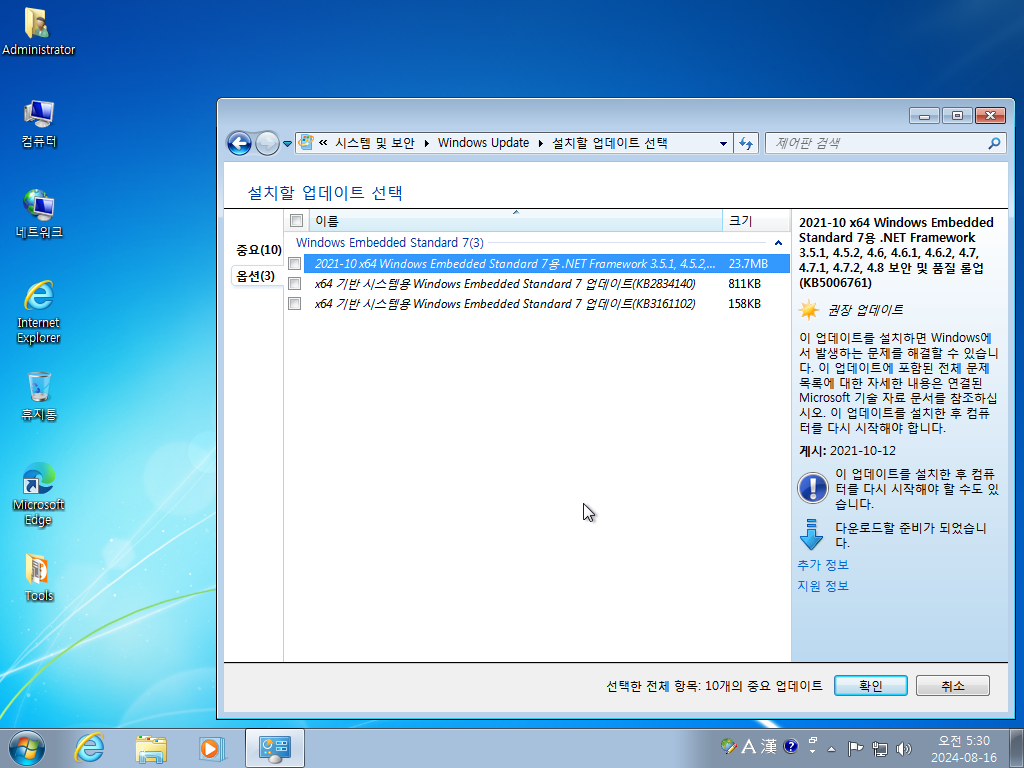The image size is (1024, 768).
Task: Launch Internet Explorer from the desktop
Action: click(39, 312)
